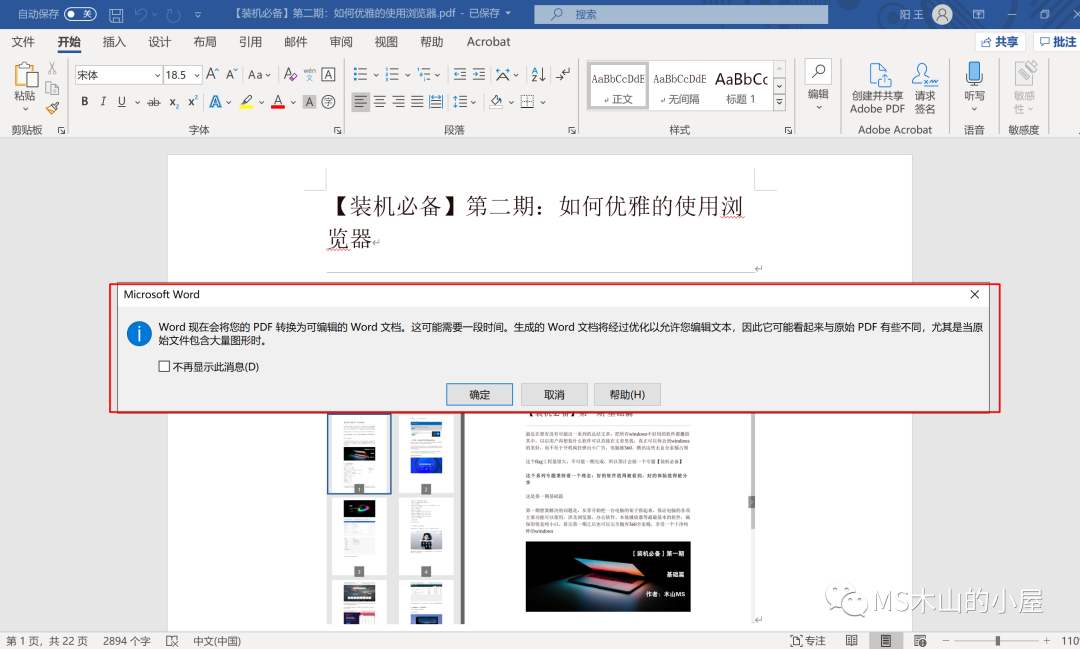
Task: Click the 确定 button in dialog
Action: [x=479, y=395]
